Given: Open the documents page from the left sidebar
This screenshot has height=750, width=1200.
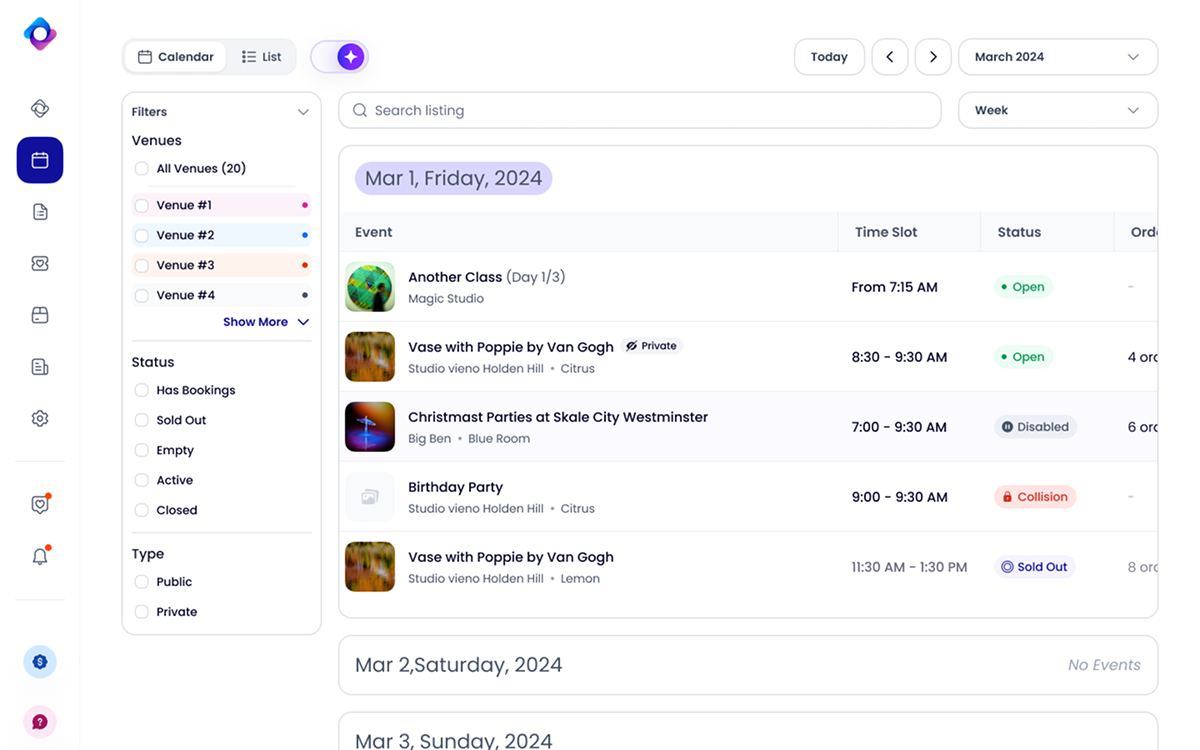Looking at the screenshot, I should pyautogui.click(x=39, y=211).
